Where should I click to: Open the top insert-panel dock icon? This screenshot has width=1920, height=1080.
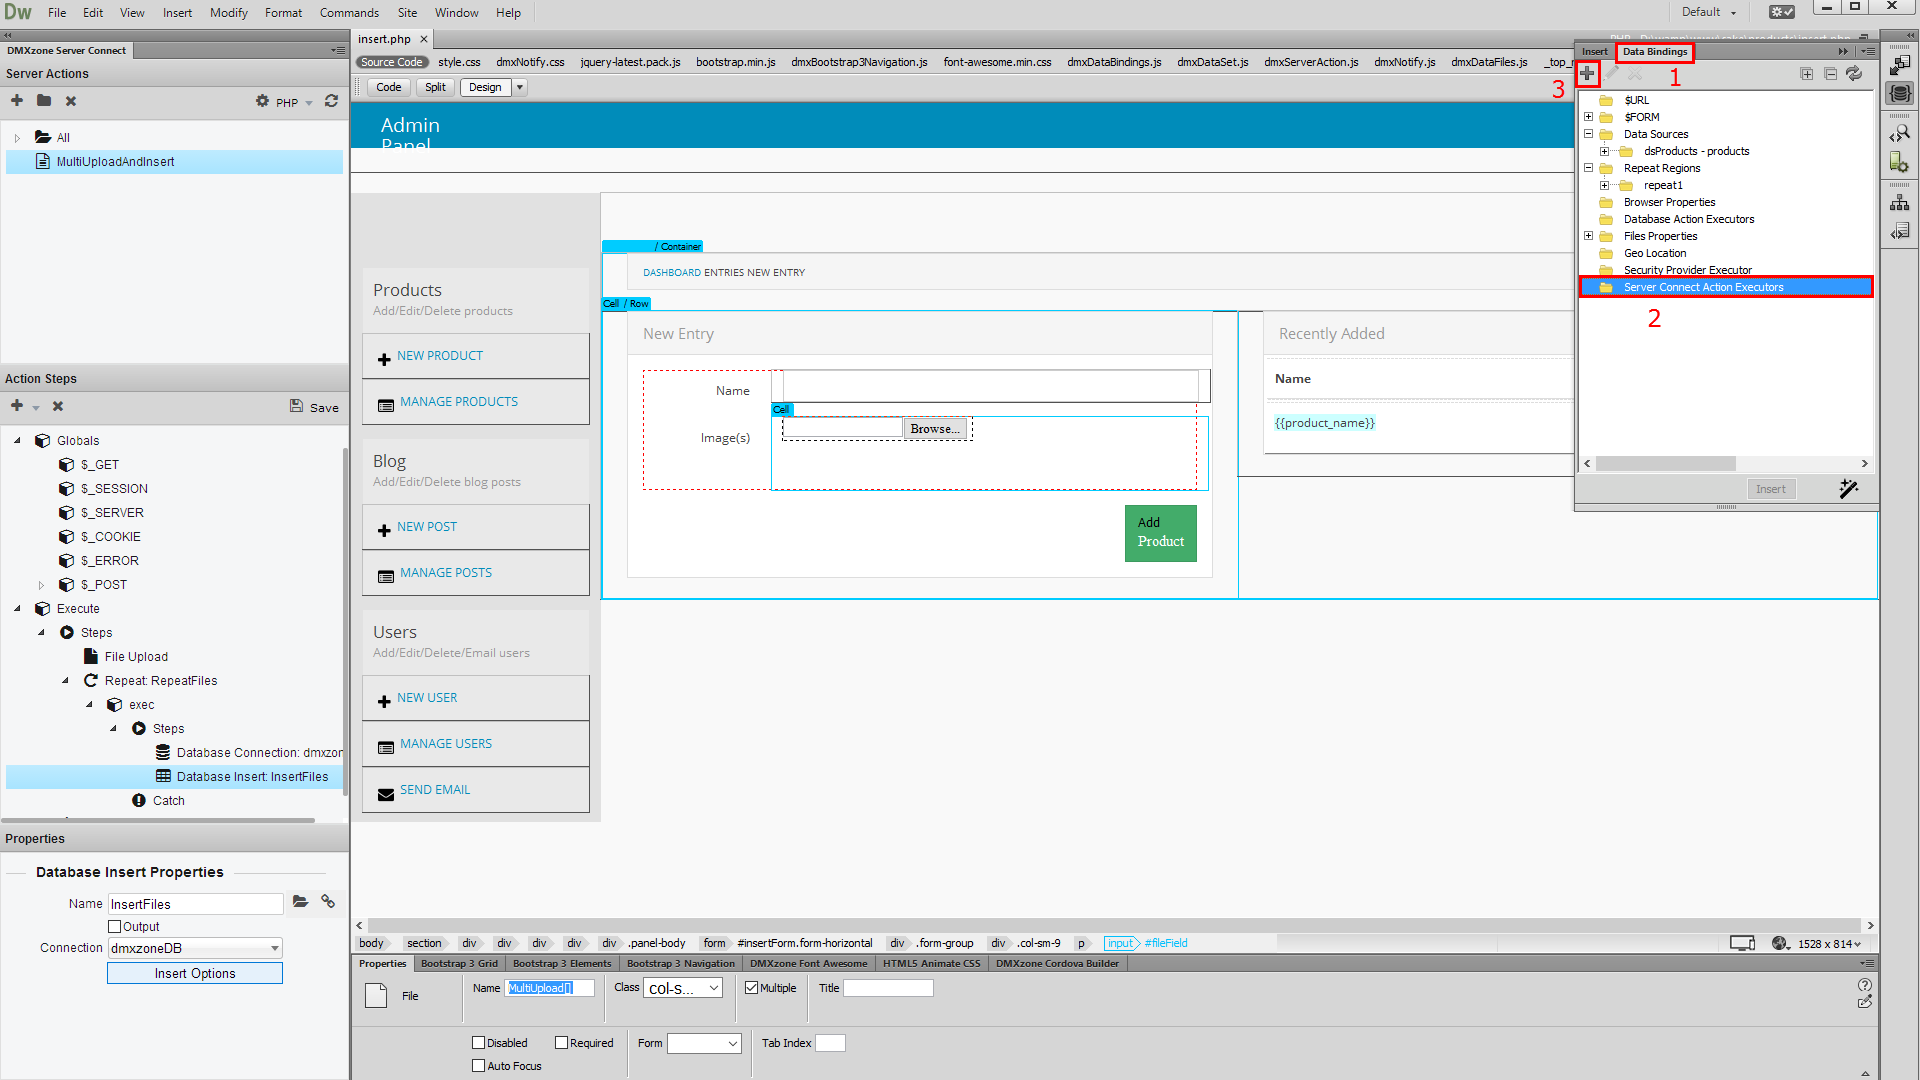click(x=1900, y=65)
